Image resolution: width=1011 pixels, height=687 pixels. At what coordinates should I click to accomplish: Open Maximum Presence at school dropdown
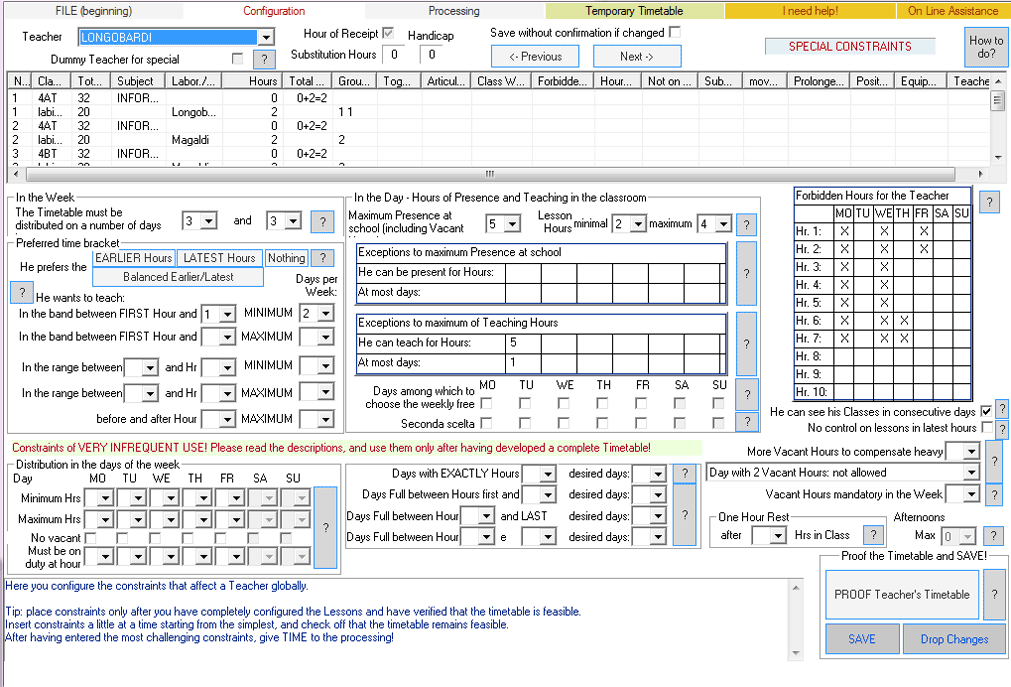pyautogui.click(x=513, y=224)
